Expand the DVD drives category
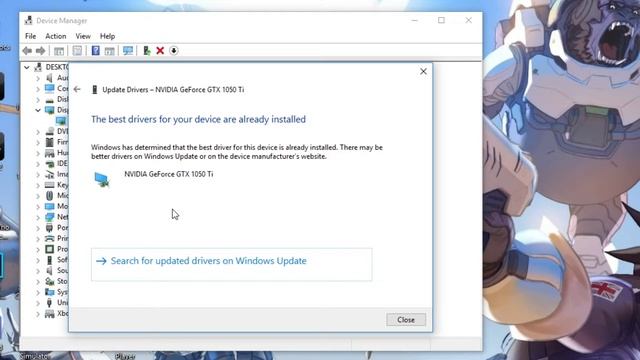This screenshot has width=640, height=360. 38,131
